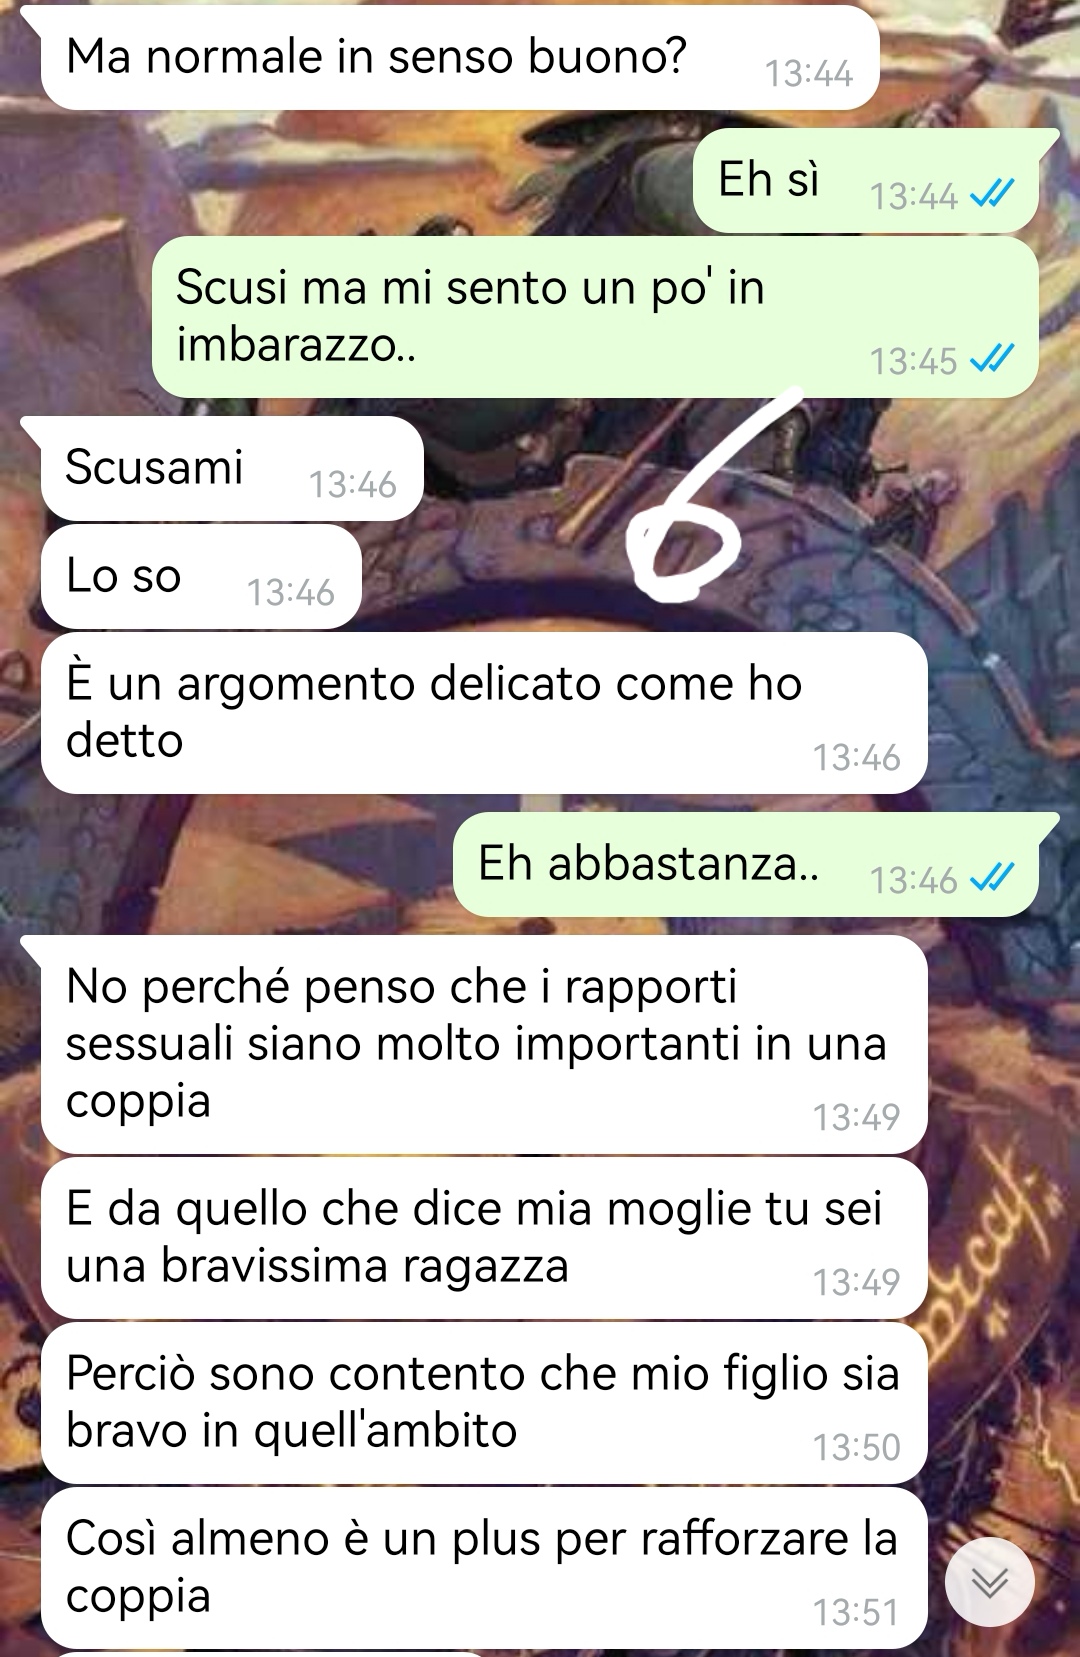Image resolution: width=1080 pixels, height=1657 pixels.
Task: Tap blue read ticks on 'Eh sì'
Action: 993,195
